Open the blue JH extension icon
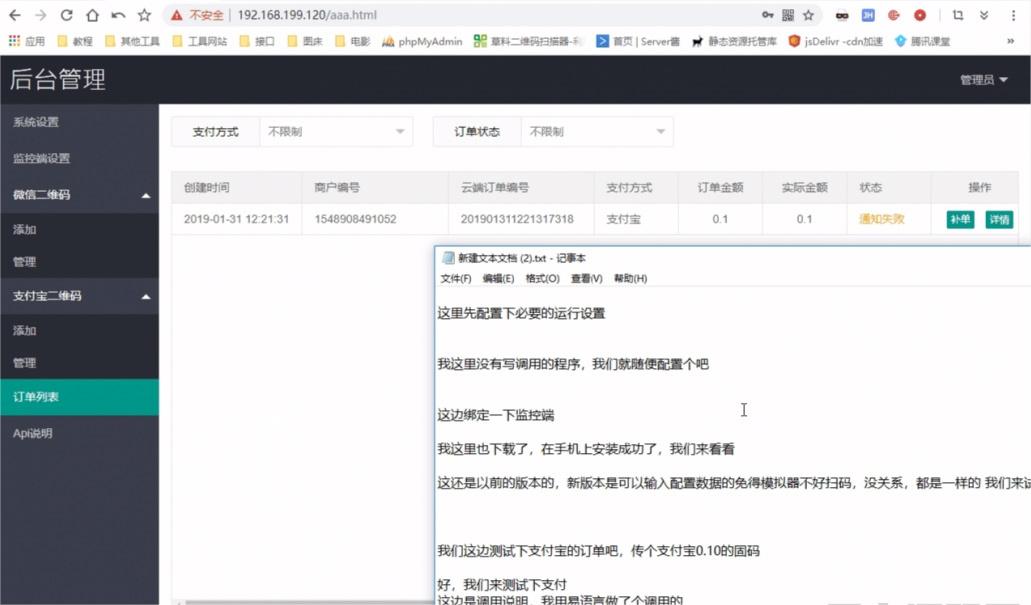 869,15
